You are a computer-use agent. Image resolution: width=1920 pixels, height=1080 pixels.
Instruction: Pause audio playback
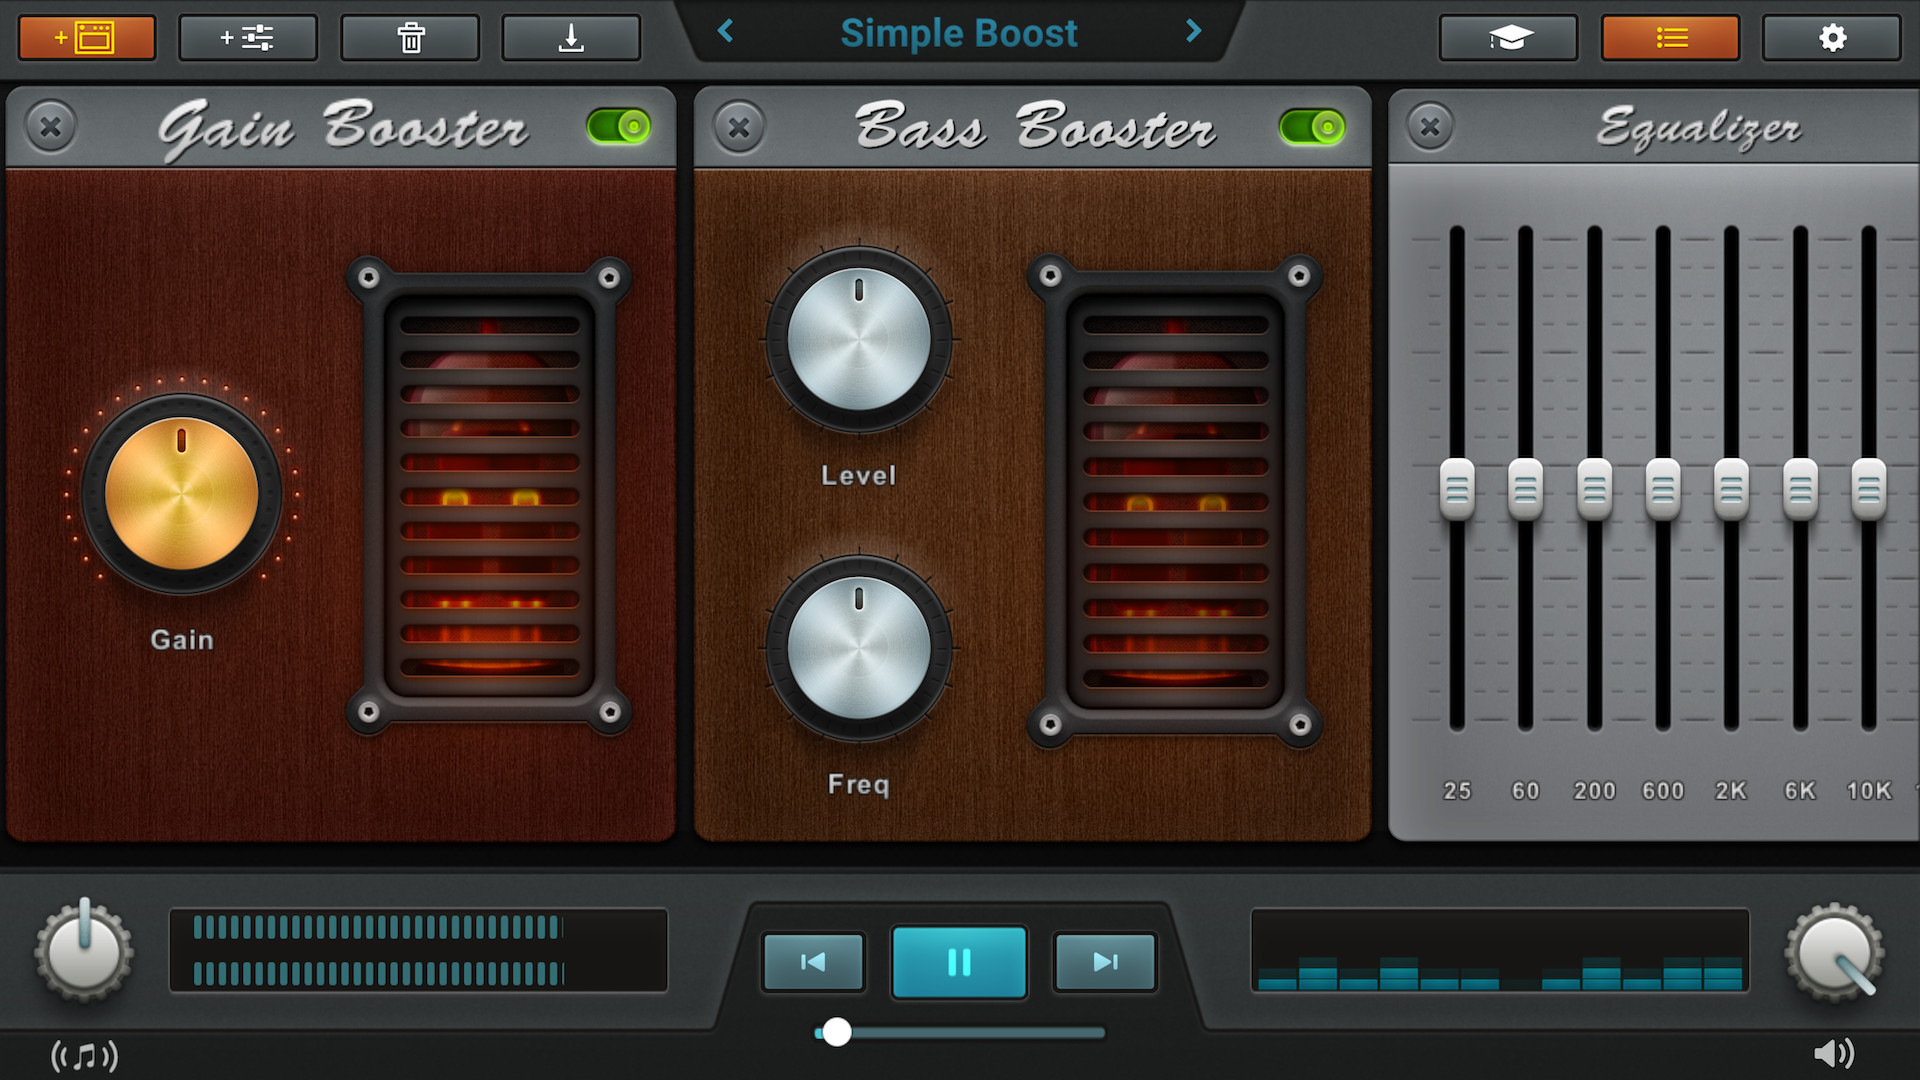pos(959,963)
